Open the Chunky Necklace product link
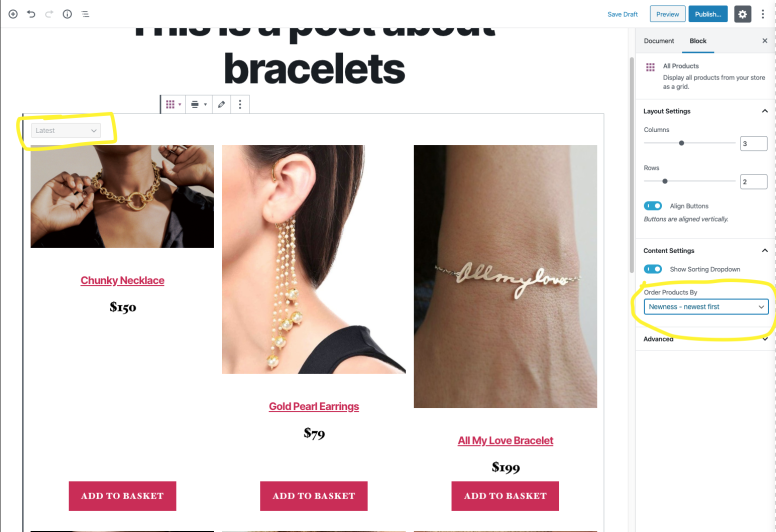 (x=122, y=280)
